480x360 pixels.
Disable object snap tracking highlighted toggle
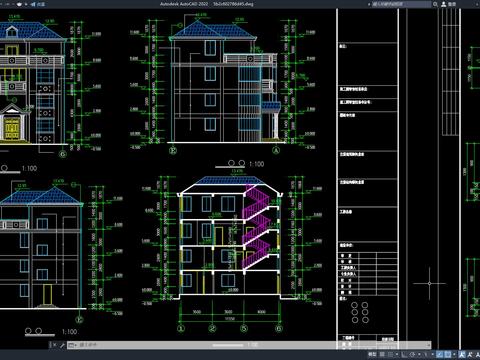tap(439, 354)
